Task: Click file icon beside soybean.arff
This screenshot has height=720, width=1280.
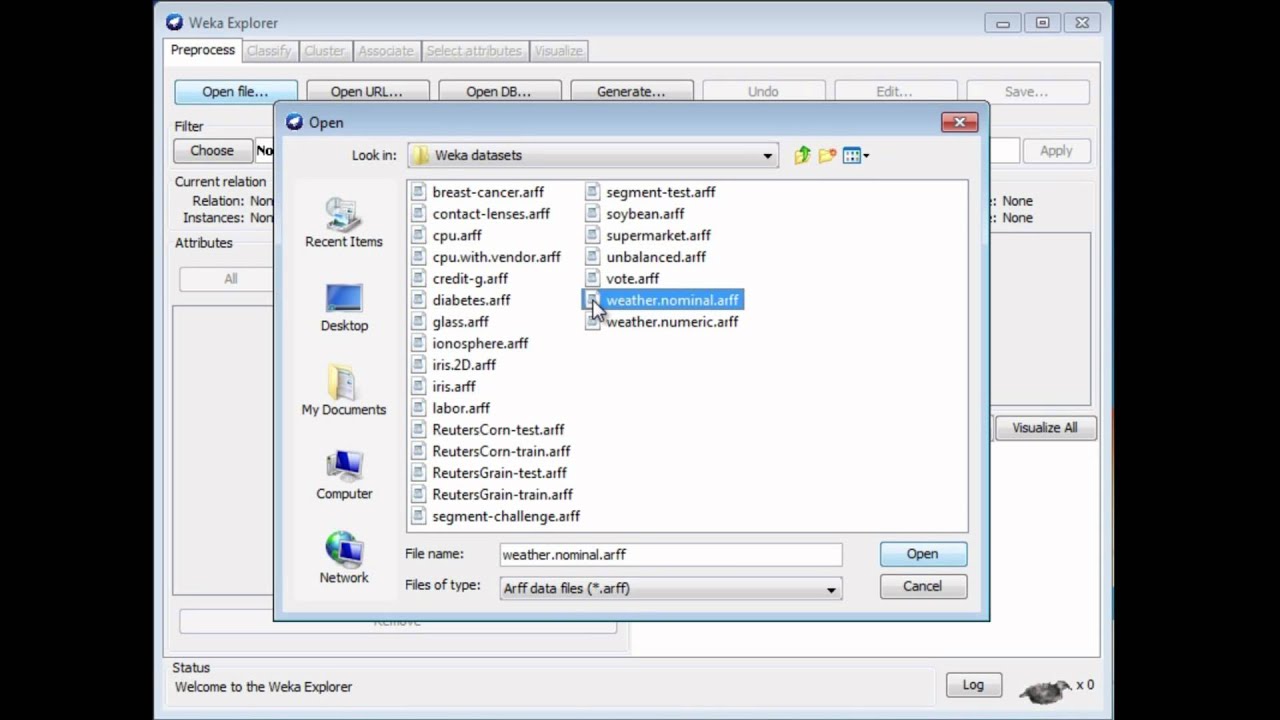Action: tap(593, 213)
